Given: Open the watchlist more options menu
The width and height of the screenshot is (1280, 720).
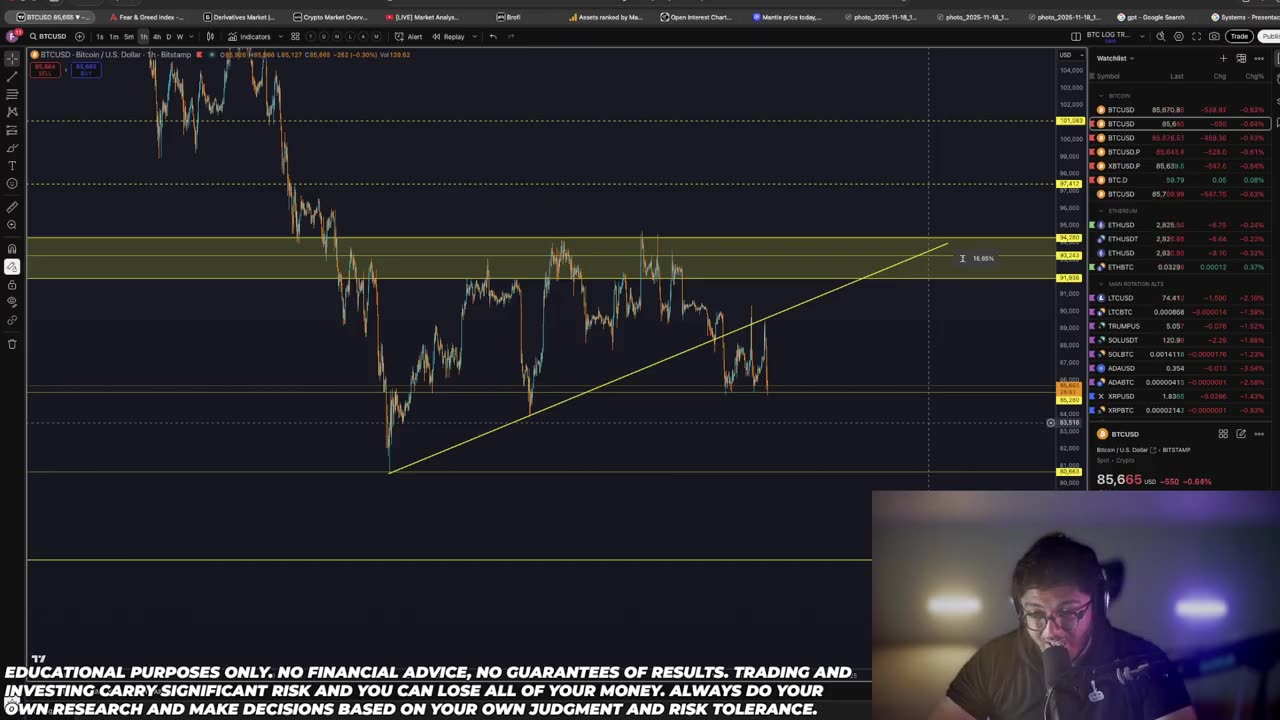Looking at the screenshot, I should pos(1259,58).
